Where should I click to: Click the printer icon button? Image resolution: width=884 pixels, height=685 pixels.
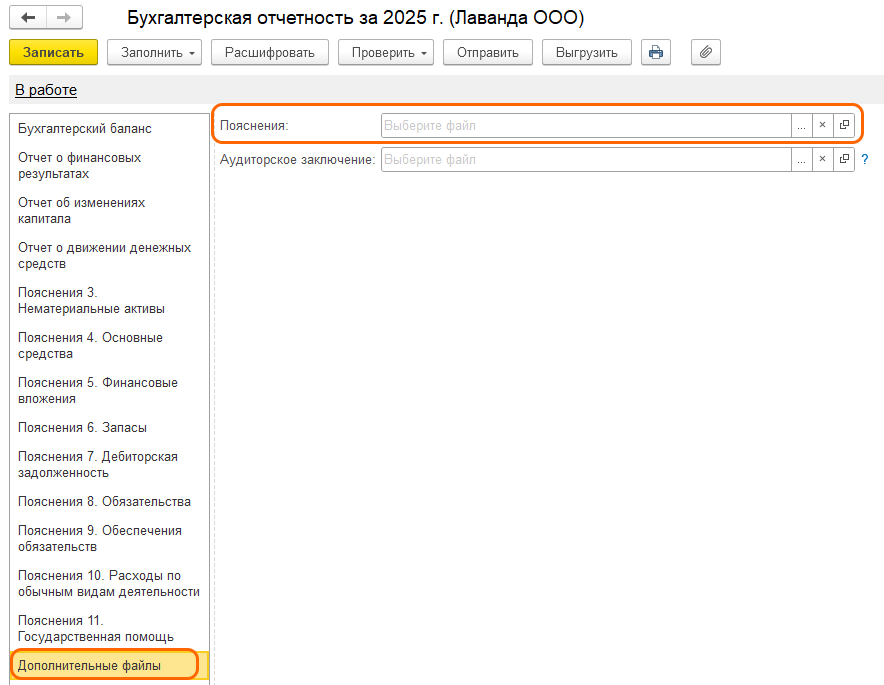coord(656,52)
